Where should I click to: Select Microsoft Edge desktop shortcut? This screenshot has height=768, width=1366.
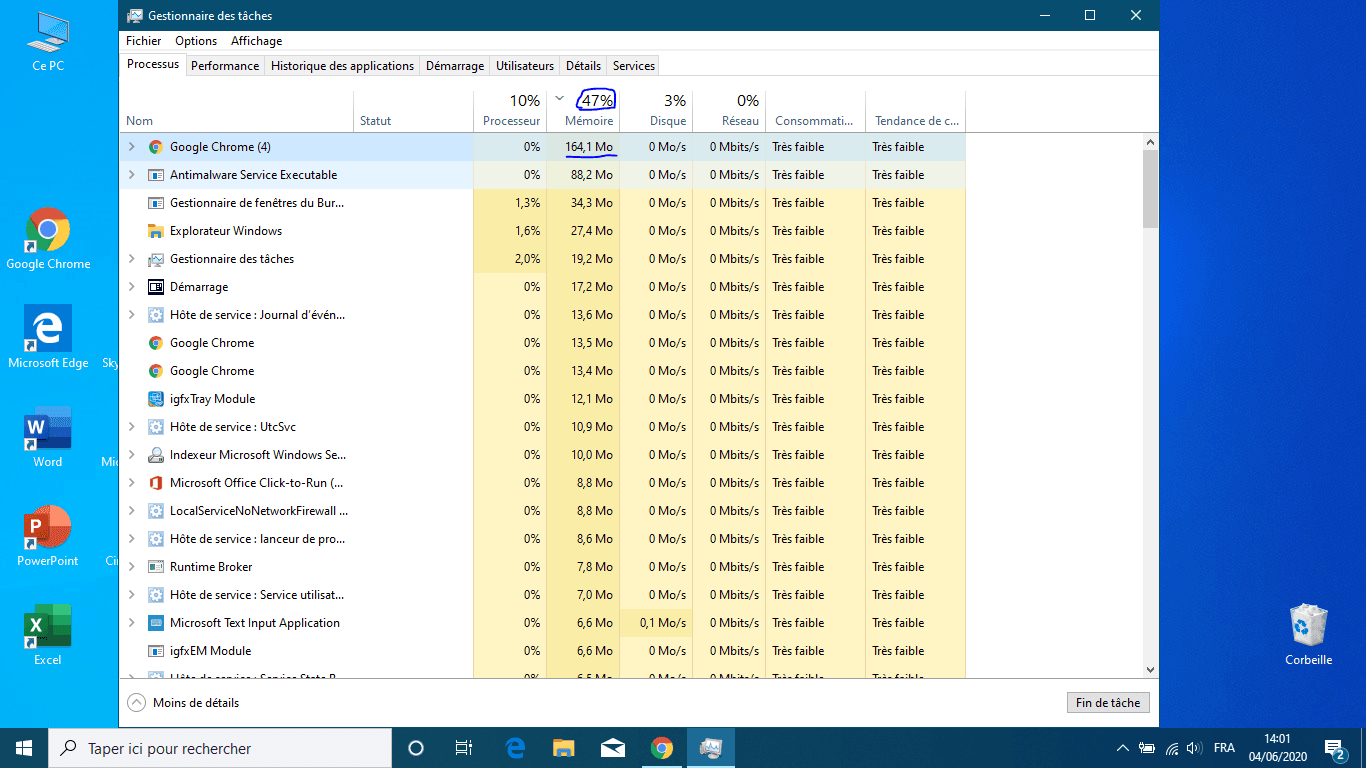(x=48, y=337)
